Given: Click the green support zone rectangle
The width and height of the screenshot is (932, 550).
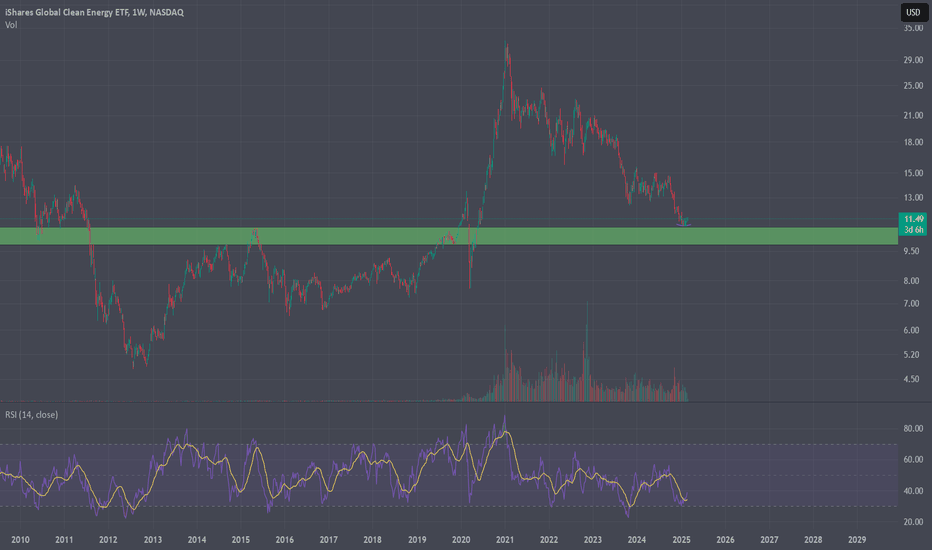Looking at the screenshot, I should pyautogui.click(x=449, y=236).
